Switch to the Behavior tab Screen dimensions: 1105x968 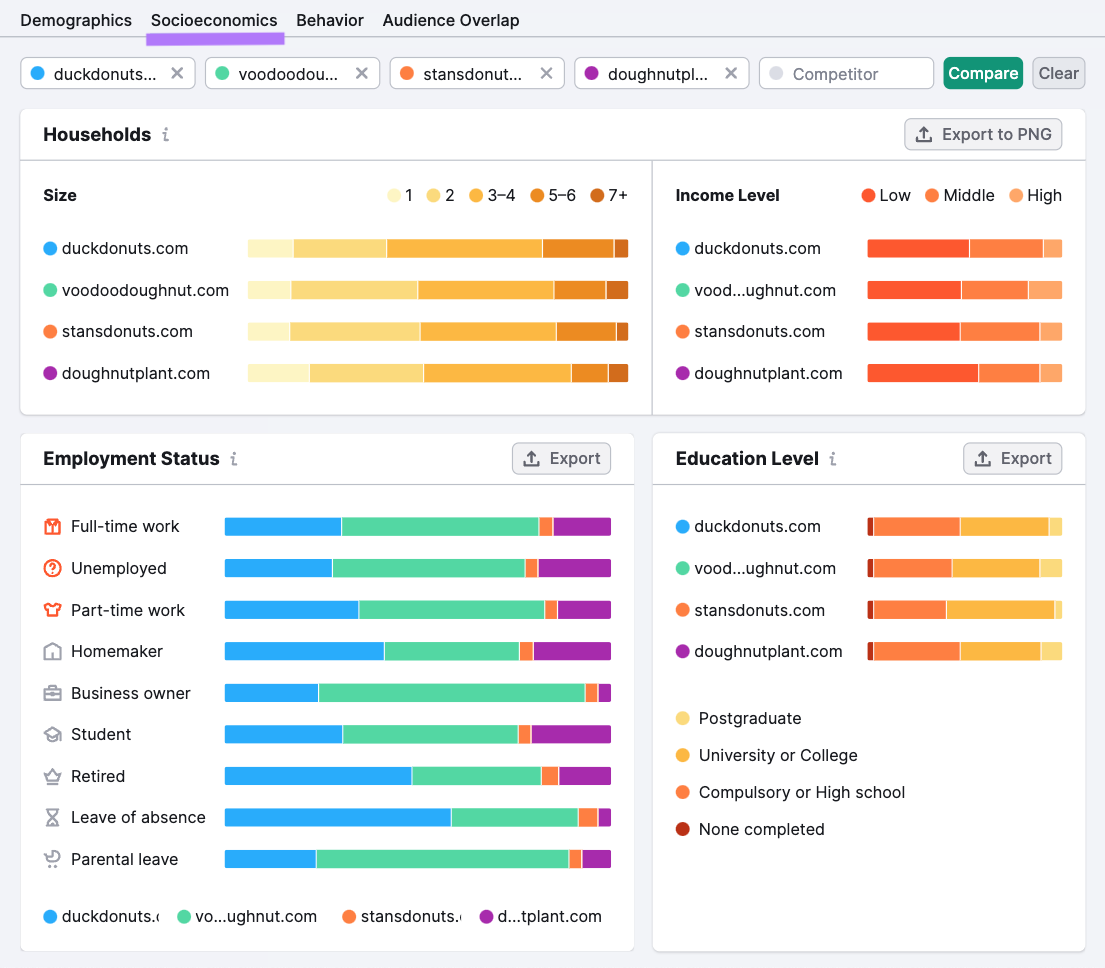(330, 20)
